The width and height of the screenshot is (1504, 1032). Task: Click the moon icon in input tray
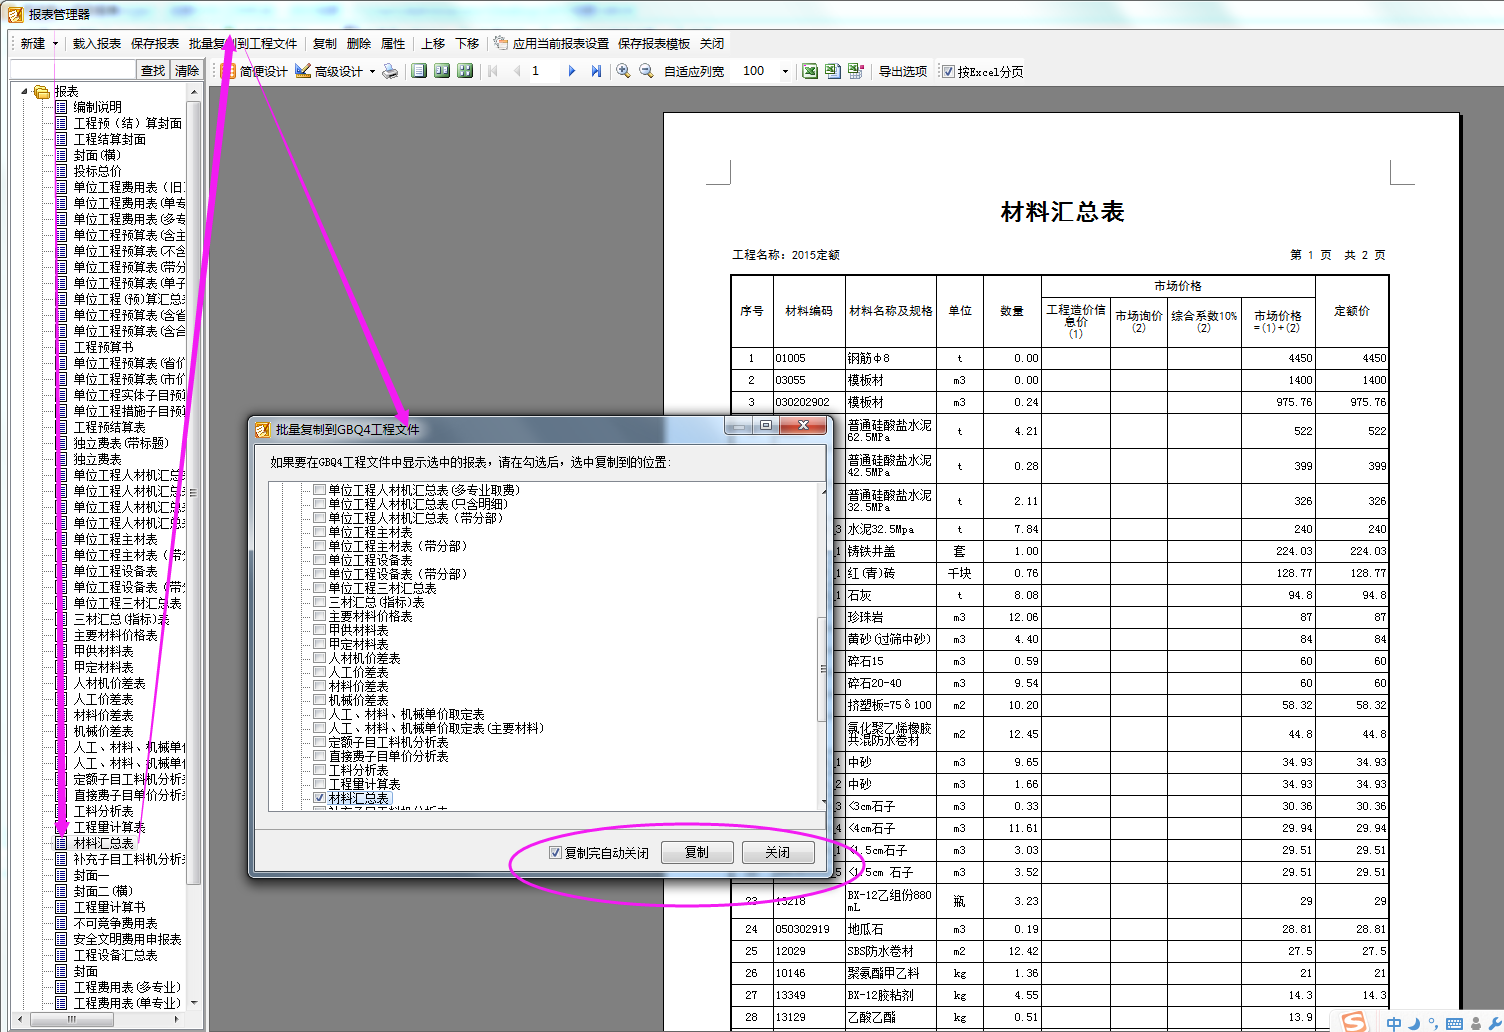(1414, 1023)
